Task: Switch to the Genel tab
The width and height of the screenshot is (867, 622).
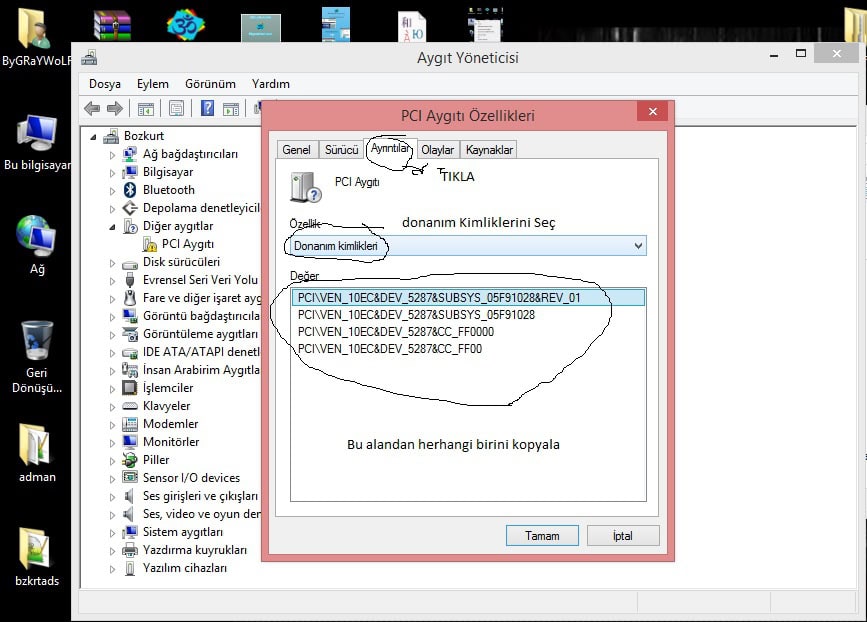Action: (296, 150)
